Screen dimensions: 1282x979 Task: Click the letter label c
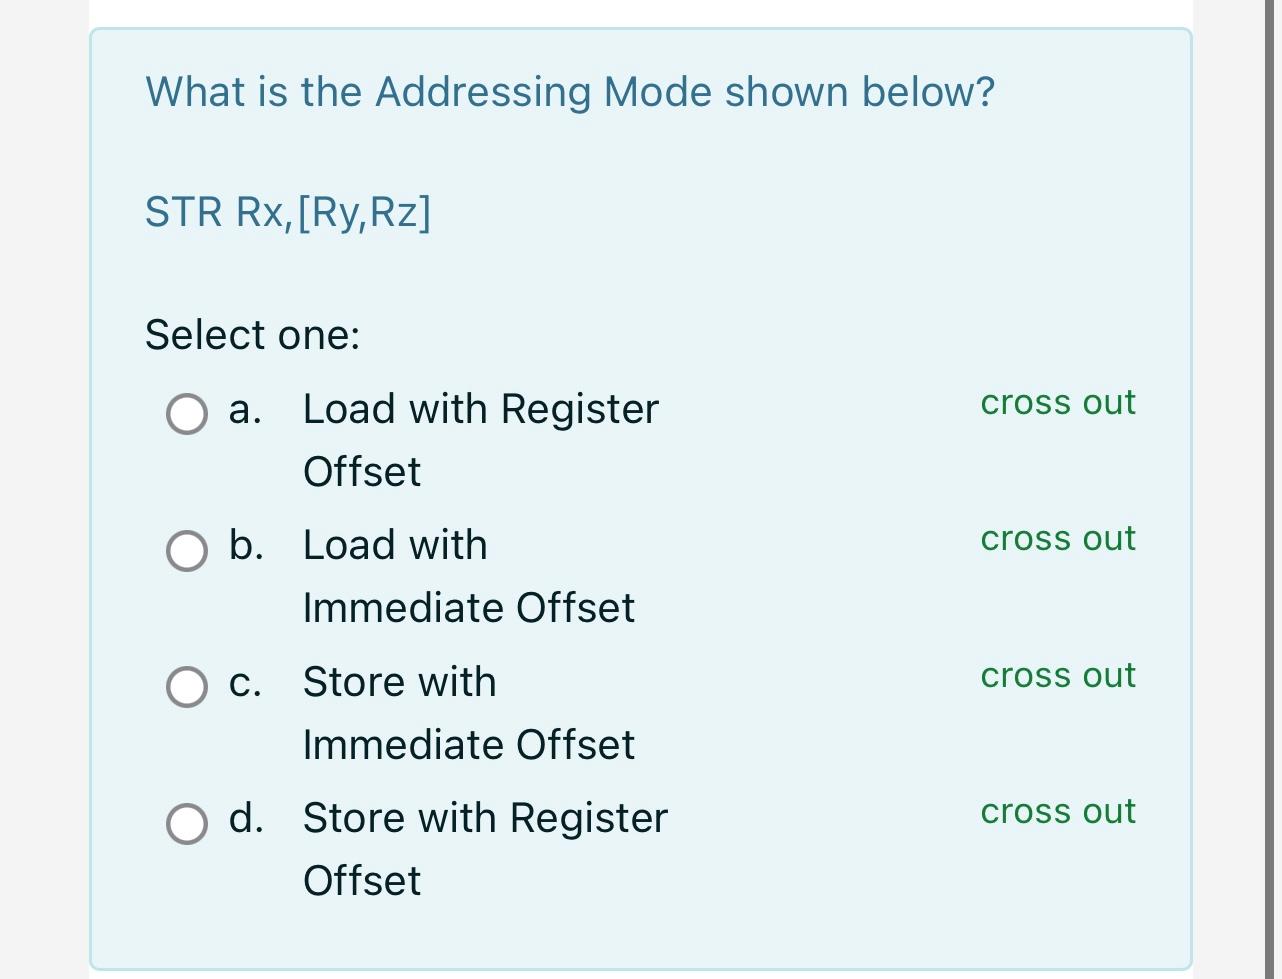[x=243, y=682]
